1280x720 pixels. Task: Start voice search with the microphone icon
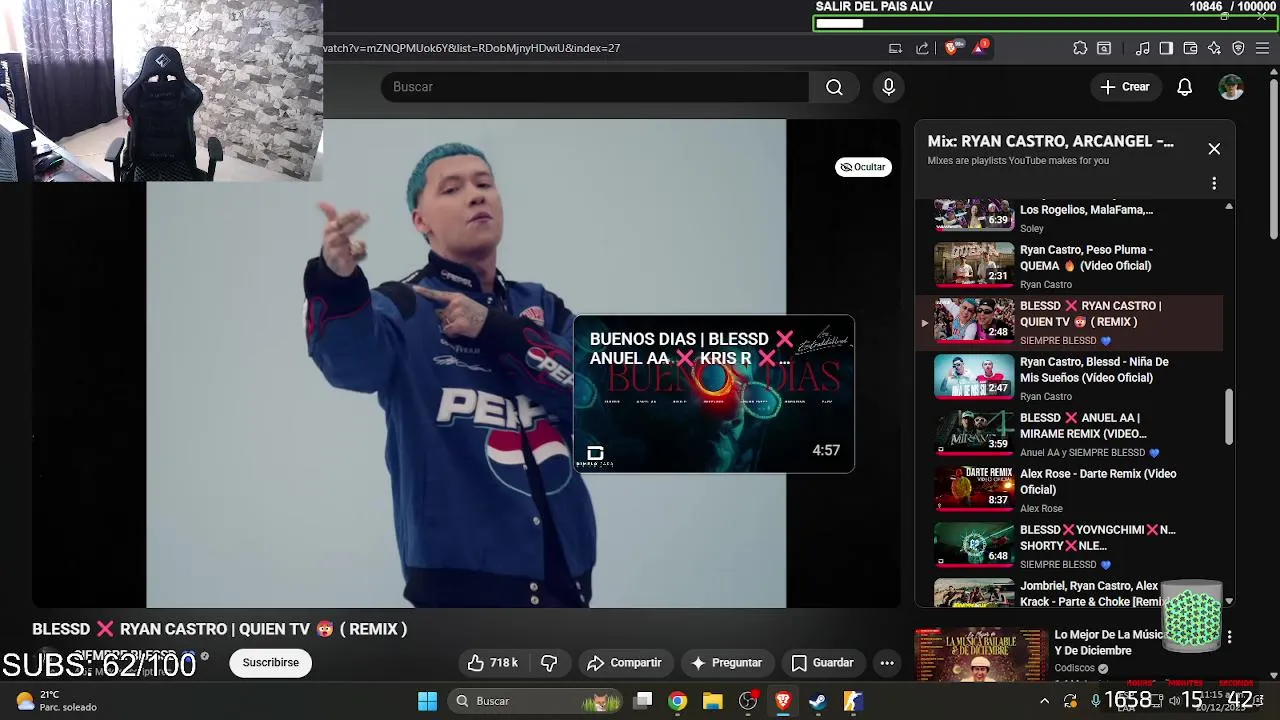(x=888, y=87)
